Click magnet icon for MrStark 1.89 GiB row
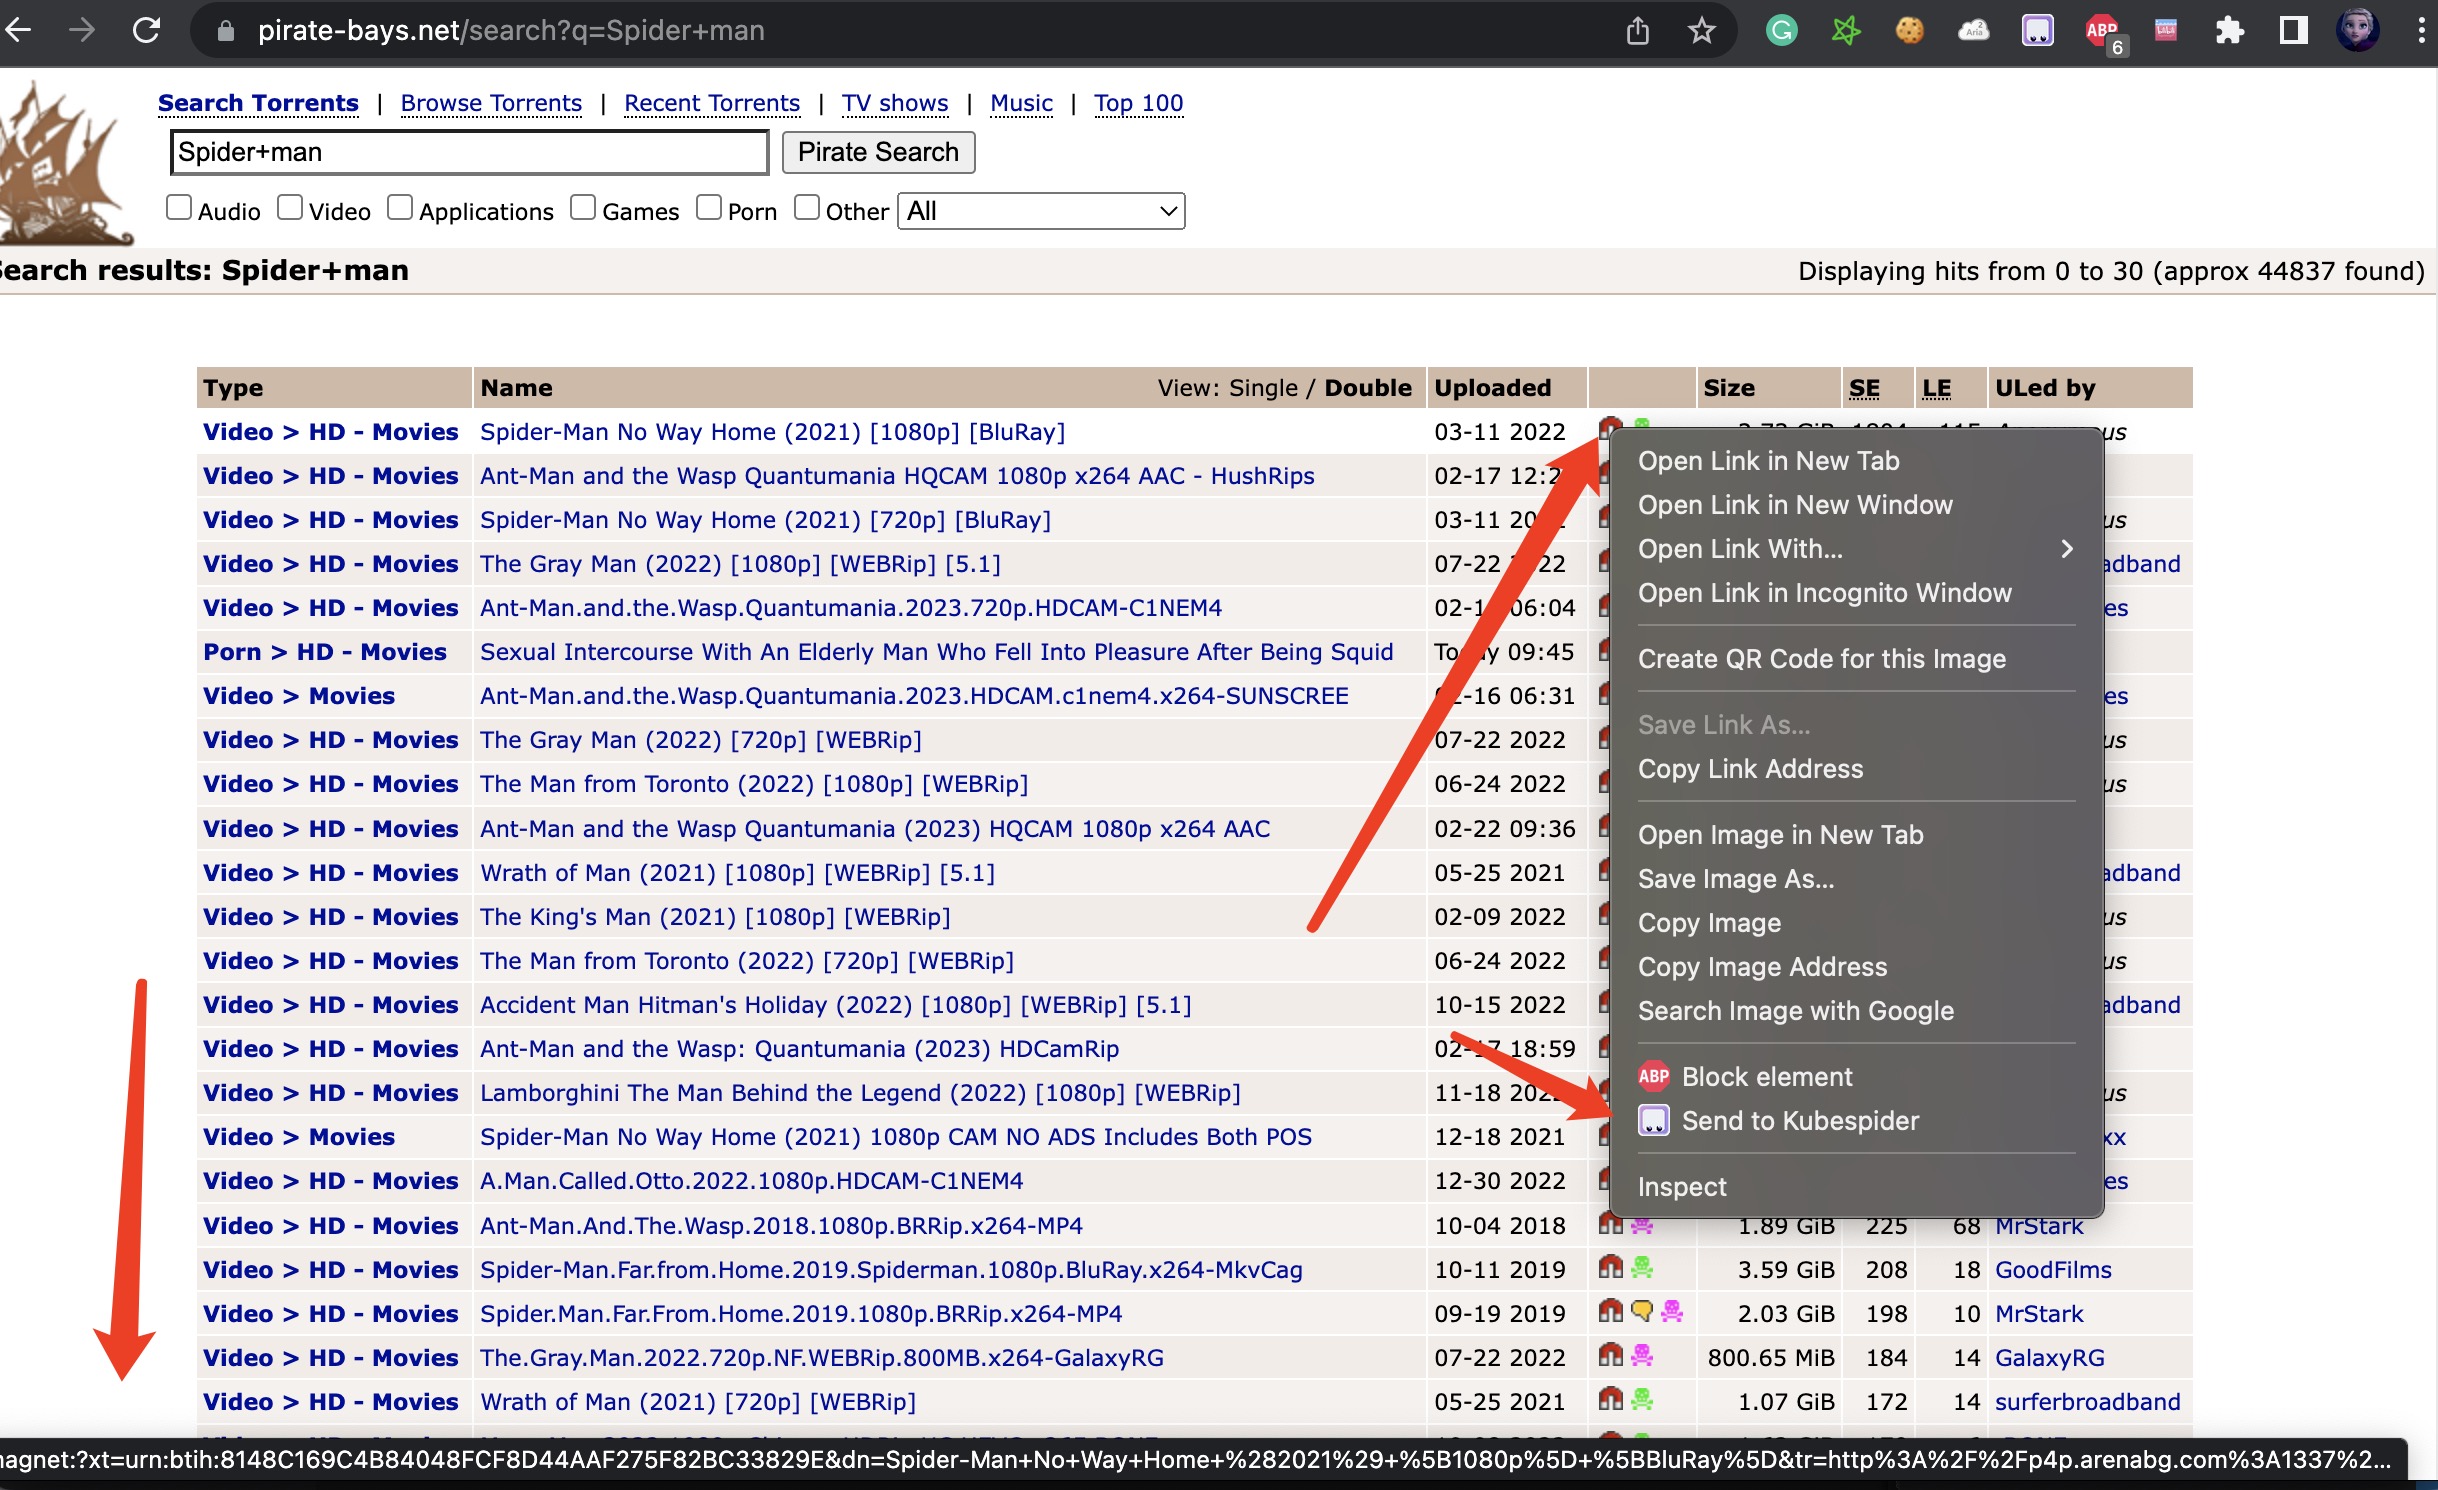2438x1490 pixels. [1610, 1224]
